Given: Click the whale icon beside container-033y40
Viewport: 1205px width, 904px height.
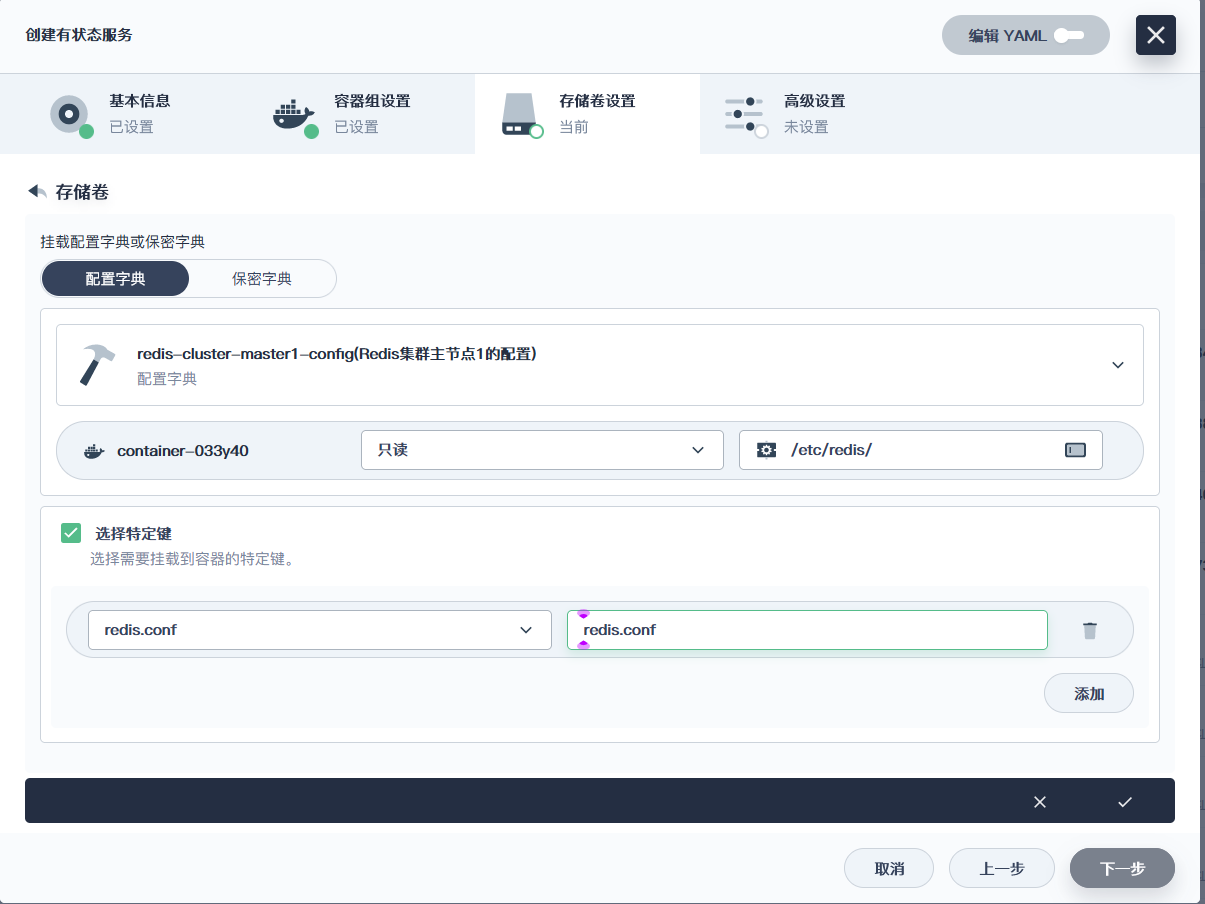Looking at the screenshot, I should click(x=94, y=451).
